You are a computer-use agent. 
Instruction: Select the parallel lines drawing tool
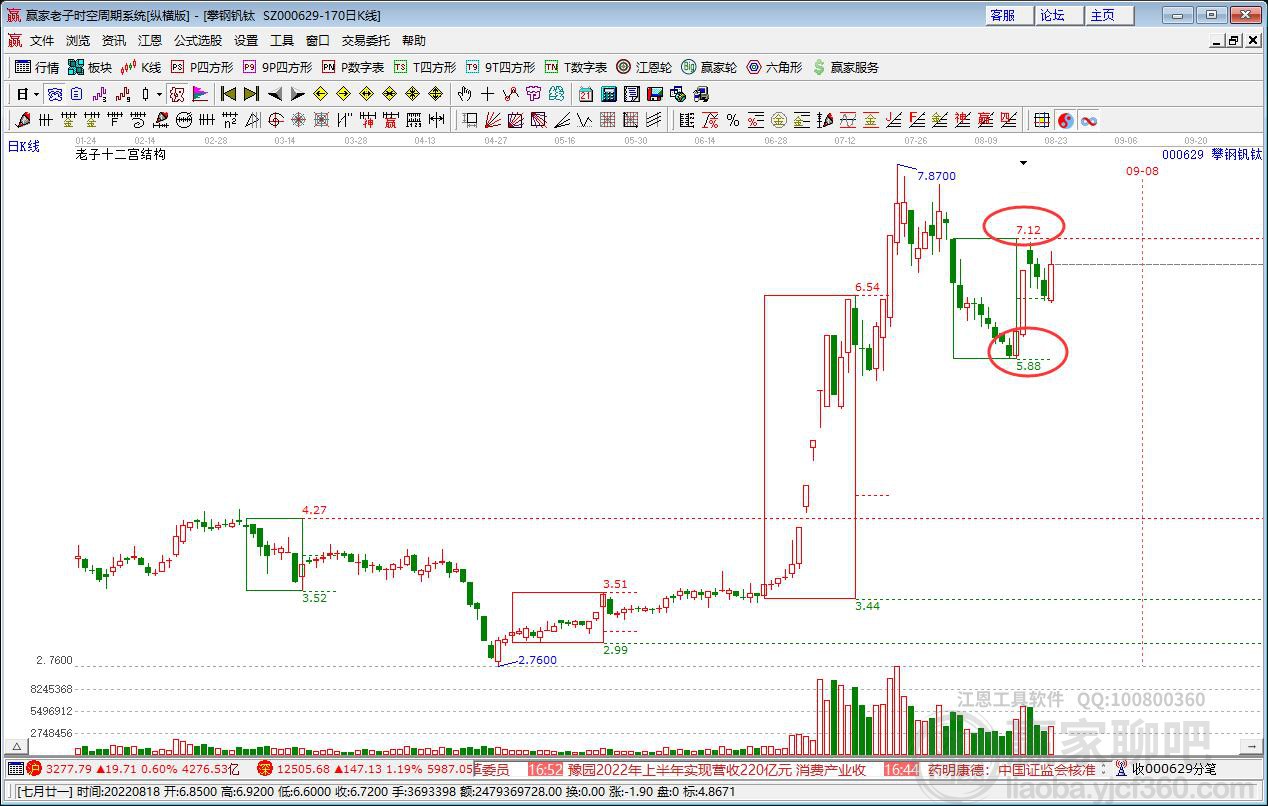pyautogui.click(x=654, y=120)
